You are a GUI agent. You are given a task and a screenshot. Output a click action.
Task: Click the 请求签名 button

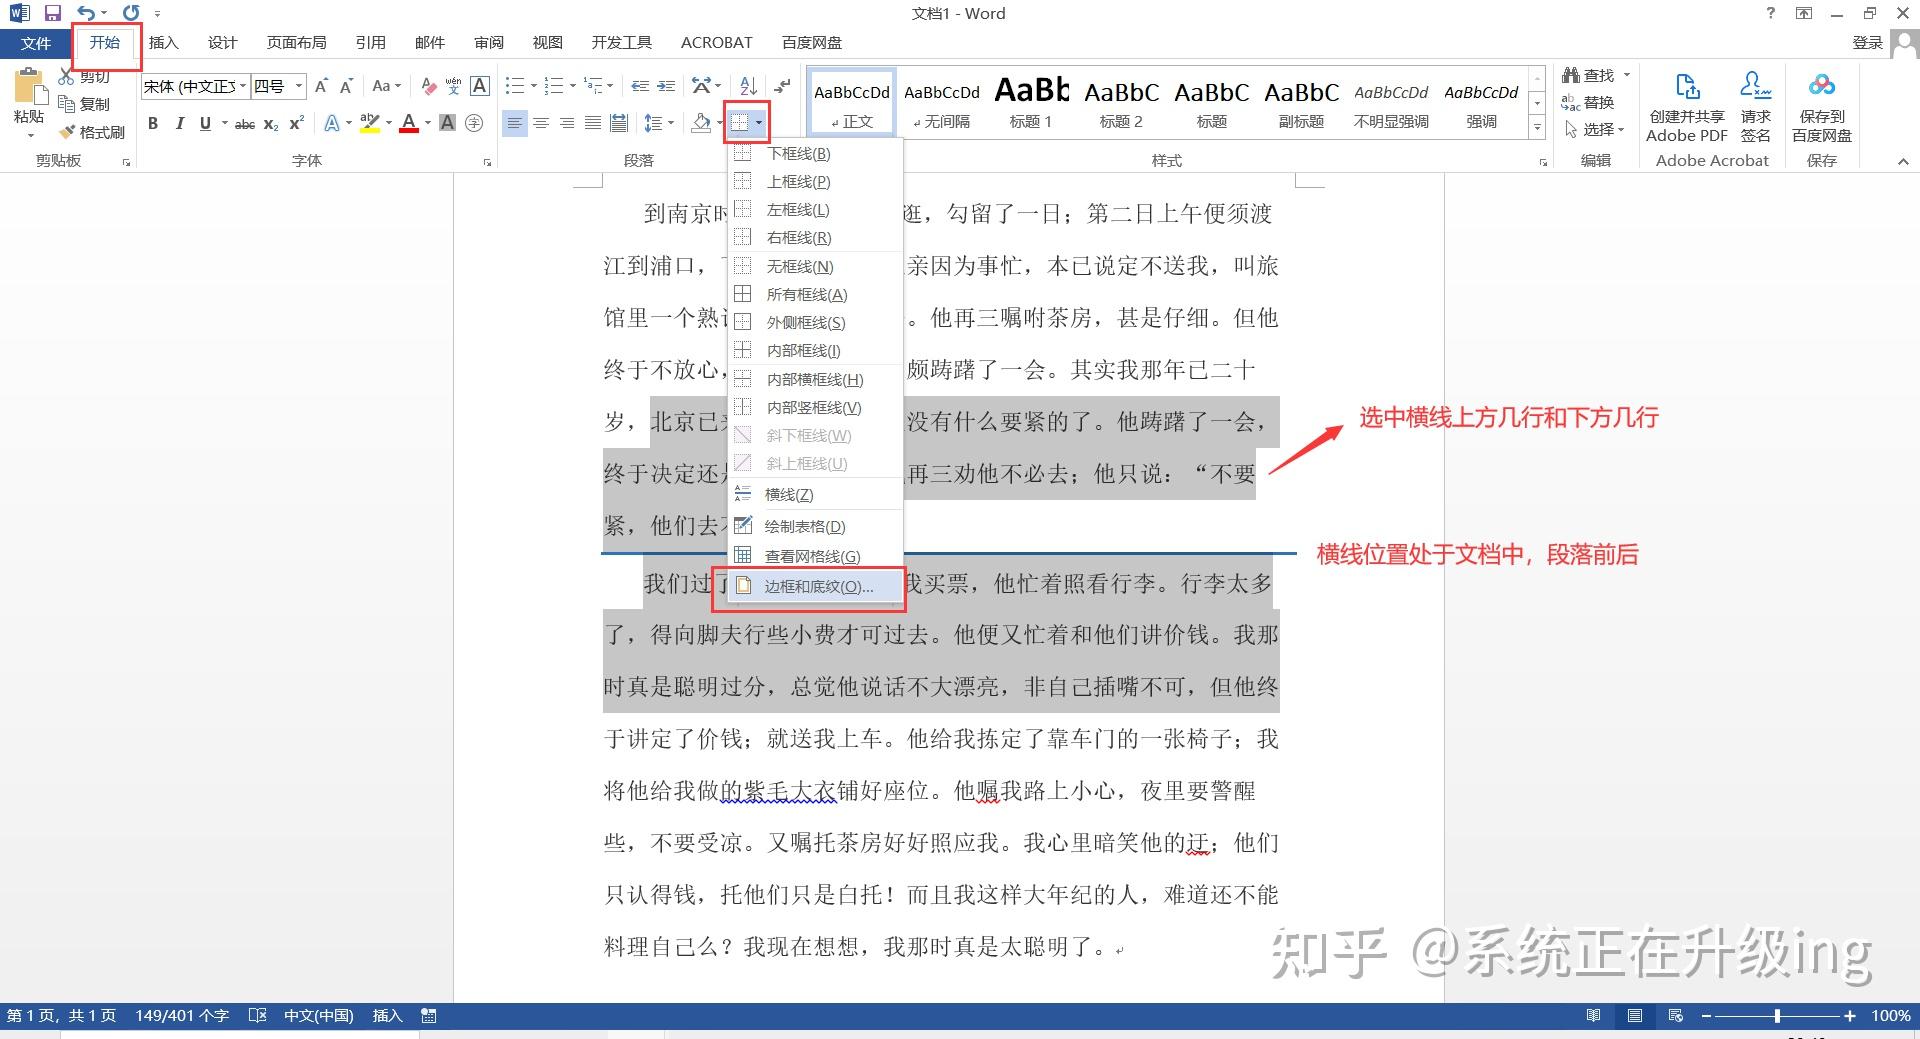point(1756,107)
